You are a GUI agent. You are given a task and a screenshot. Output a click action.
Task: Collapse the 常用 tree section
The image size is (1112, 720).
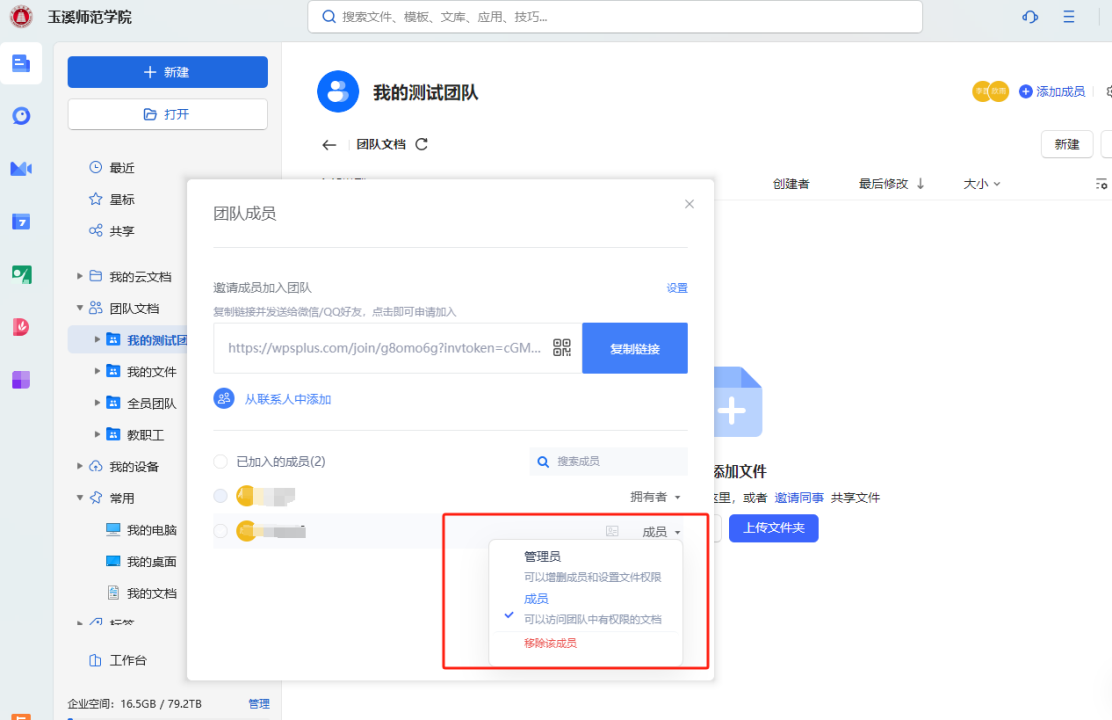point(80,498)
